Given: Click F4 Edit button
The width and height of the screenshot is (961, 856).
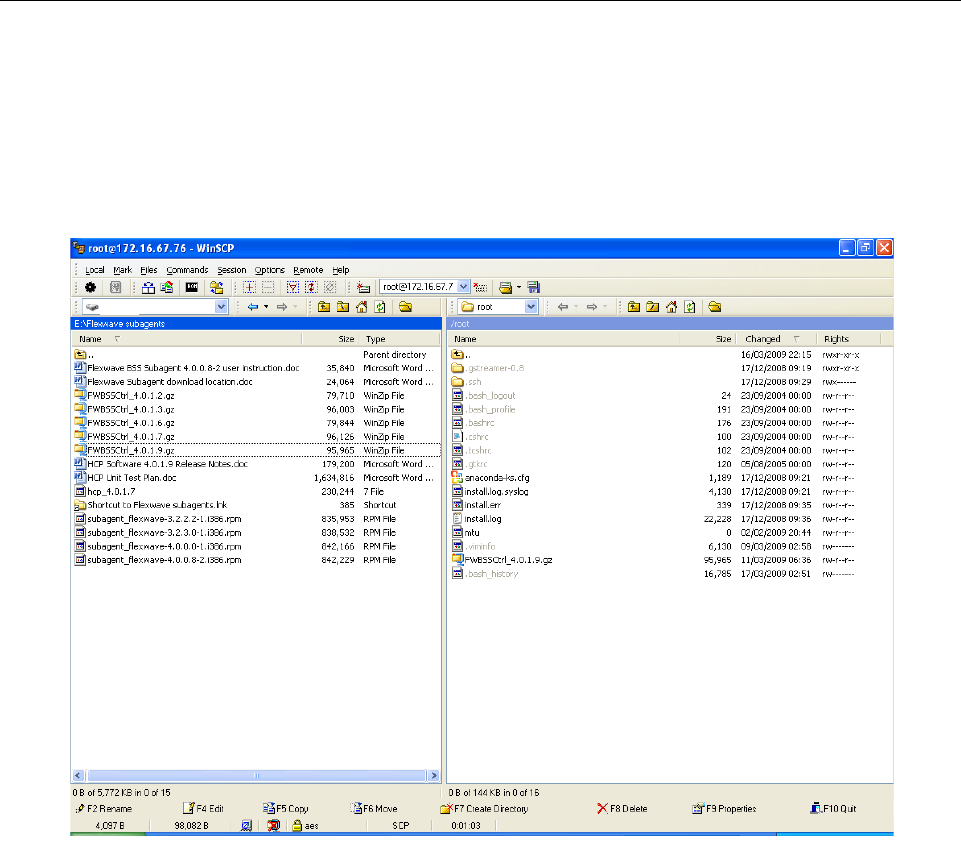Looking at the screenshot, I should 203,809.
